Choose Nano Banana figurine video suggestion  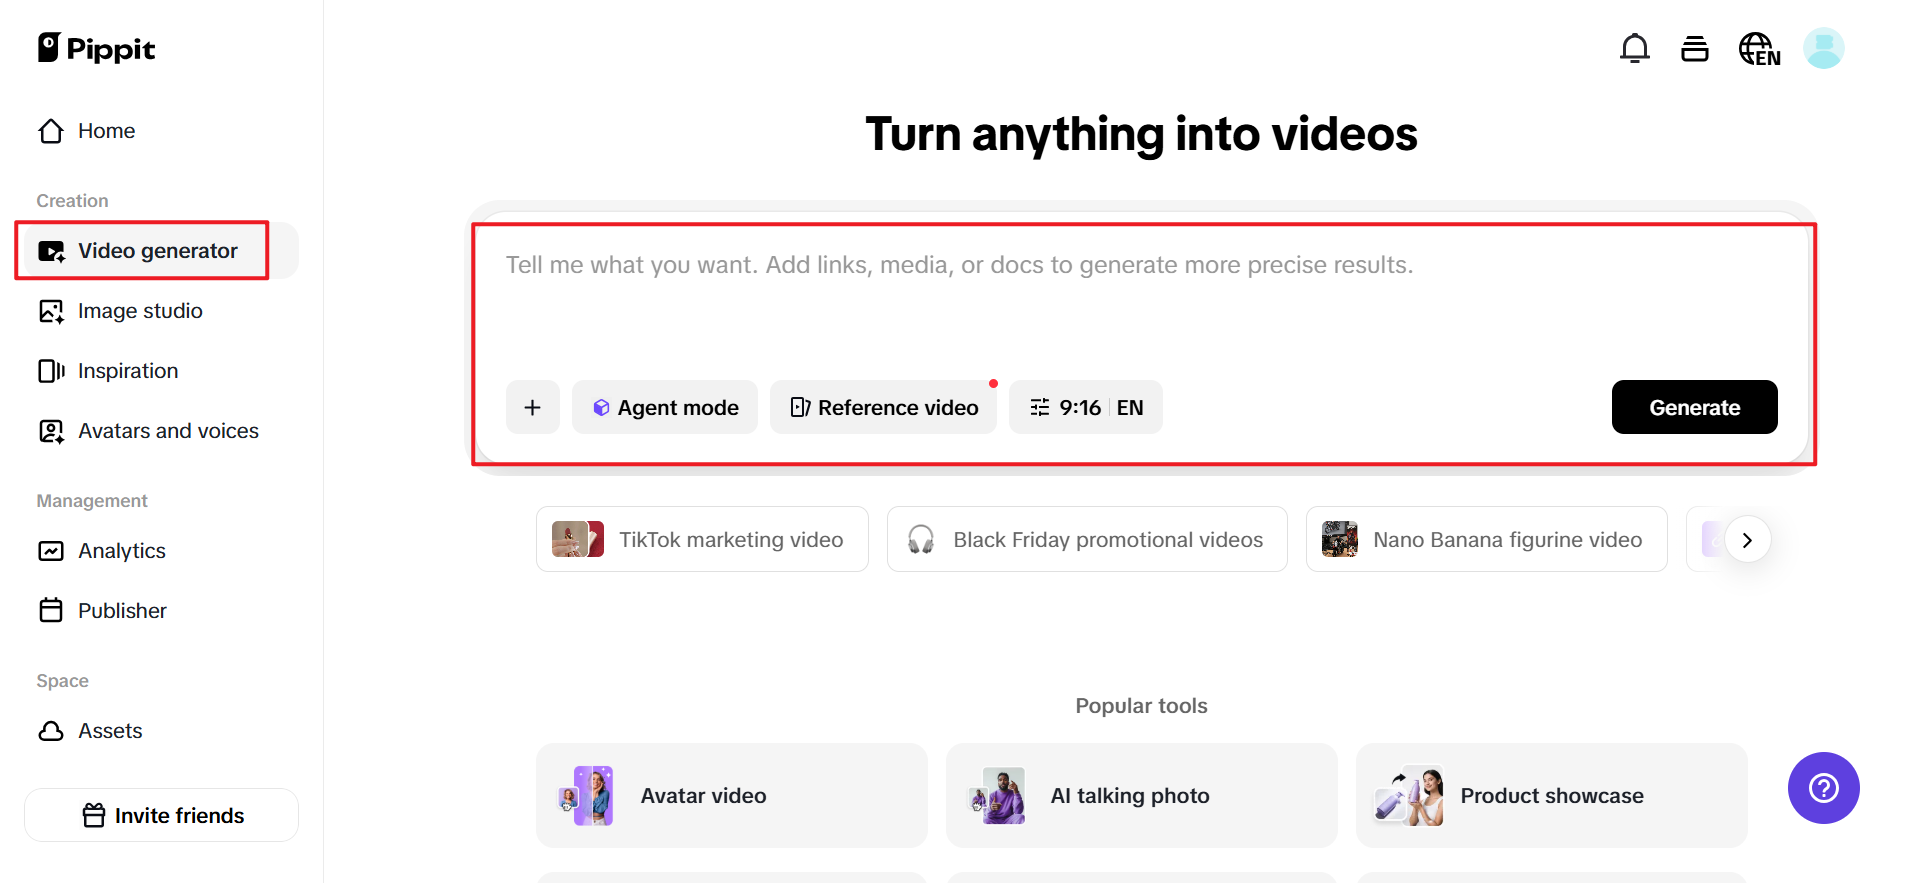(1486, 539)
